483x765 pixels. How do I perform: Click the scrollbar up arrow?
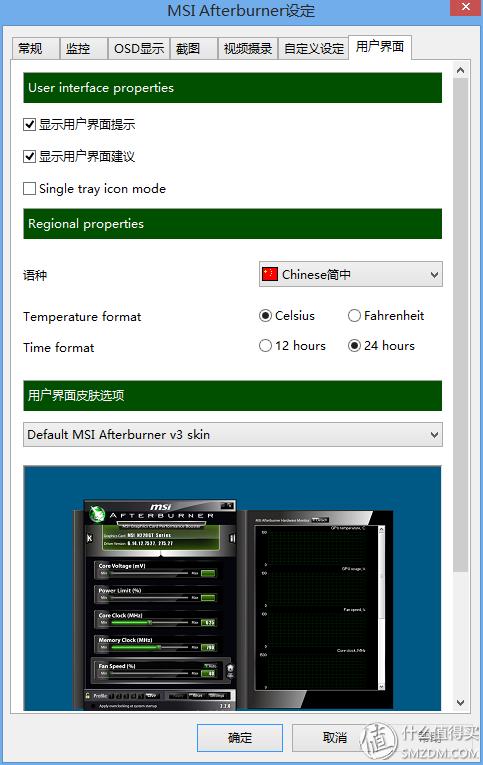(x=460, y=71)
